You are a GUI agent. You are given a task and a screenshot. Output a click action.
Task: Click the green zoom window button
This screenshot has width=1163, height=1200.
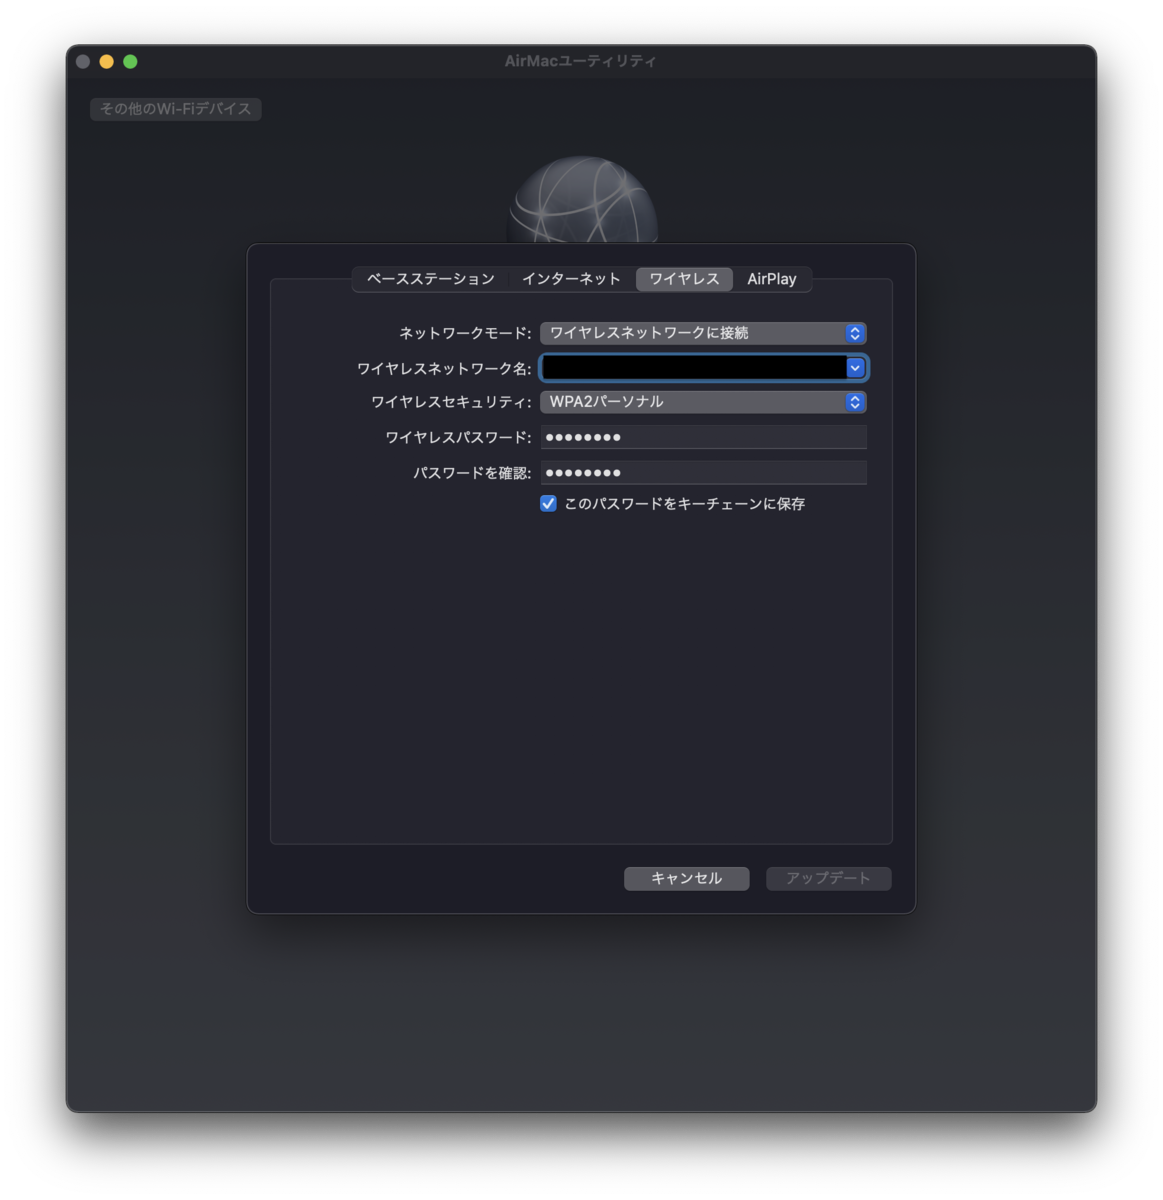point(130,62)
